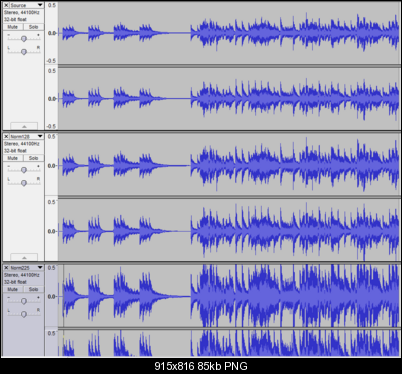402x374 pixels.
Task: Solo the Norm225 track
Action: point(33,289)
